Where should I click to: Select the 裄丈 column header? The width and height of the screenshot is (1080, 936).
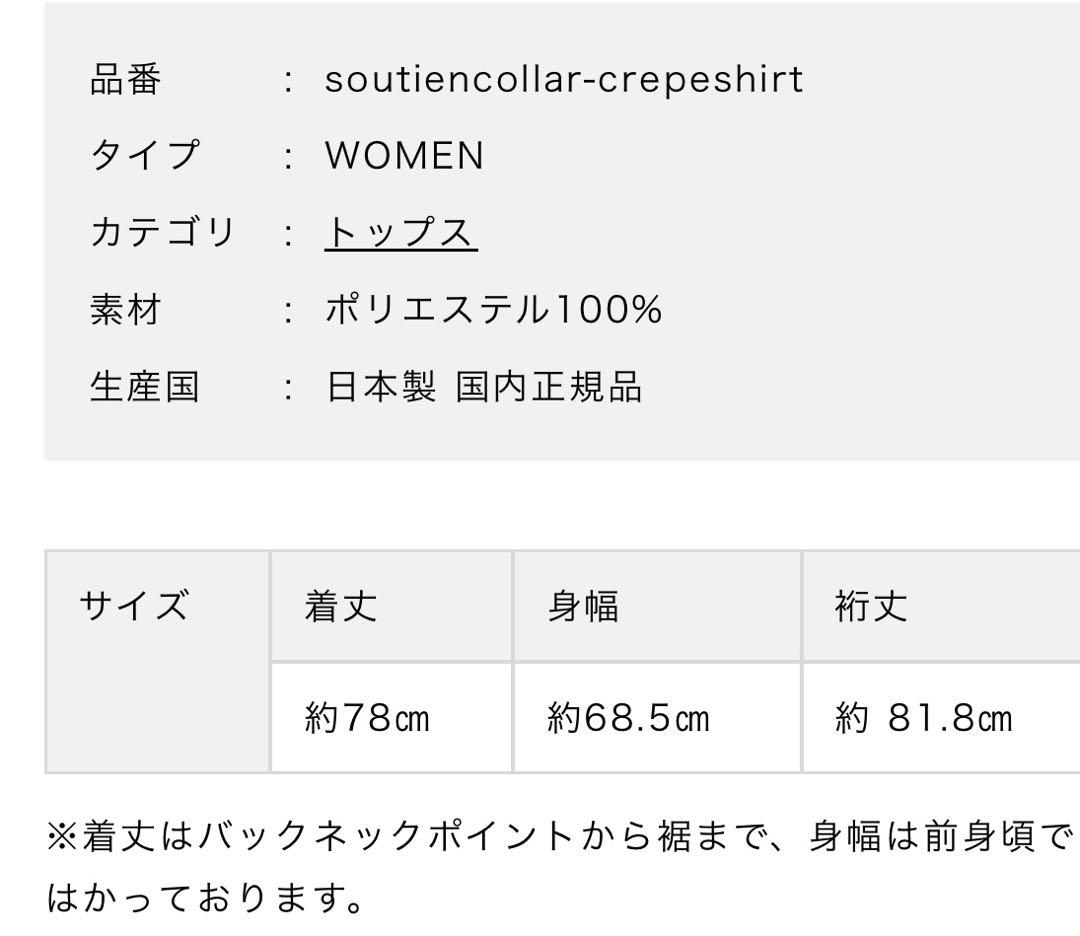pos(871,606)
